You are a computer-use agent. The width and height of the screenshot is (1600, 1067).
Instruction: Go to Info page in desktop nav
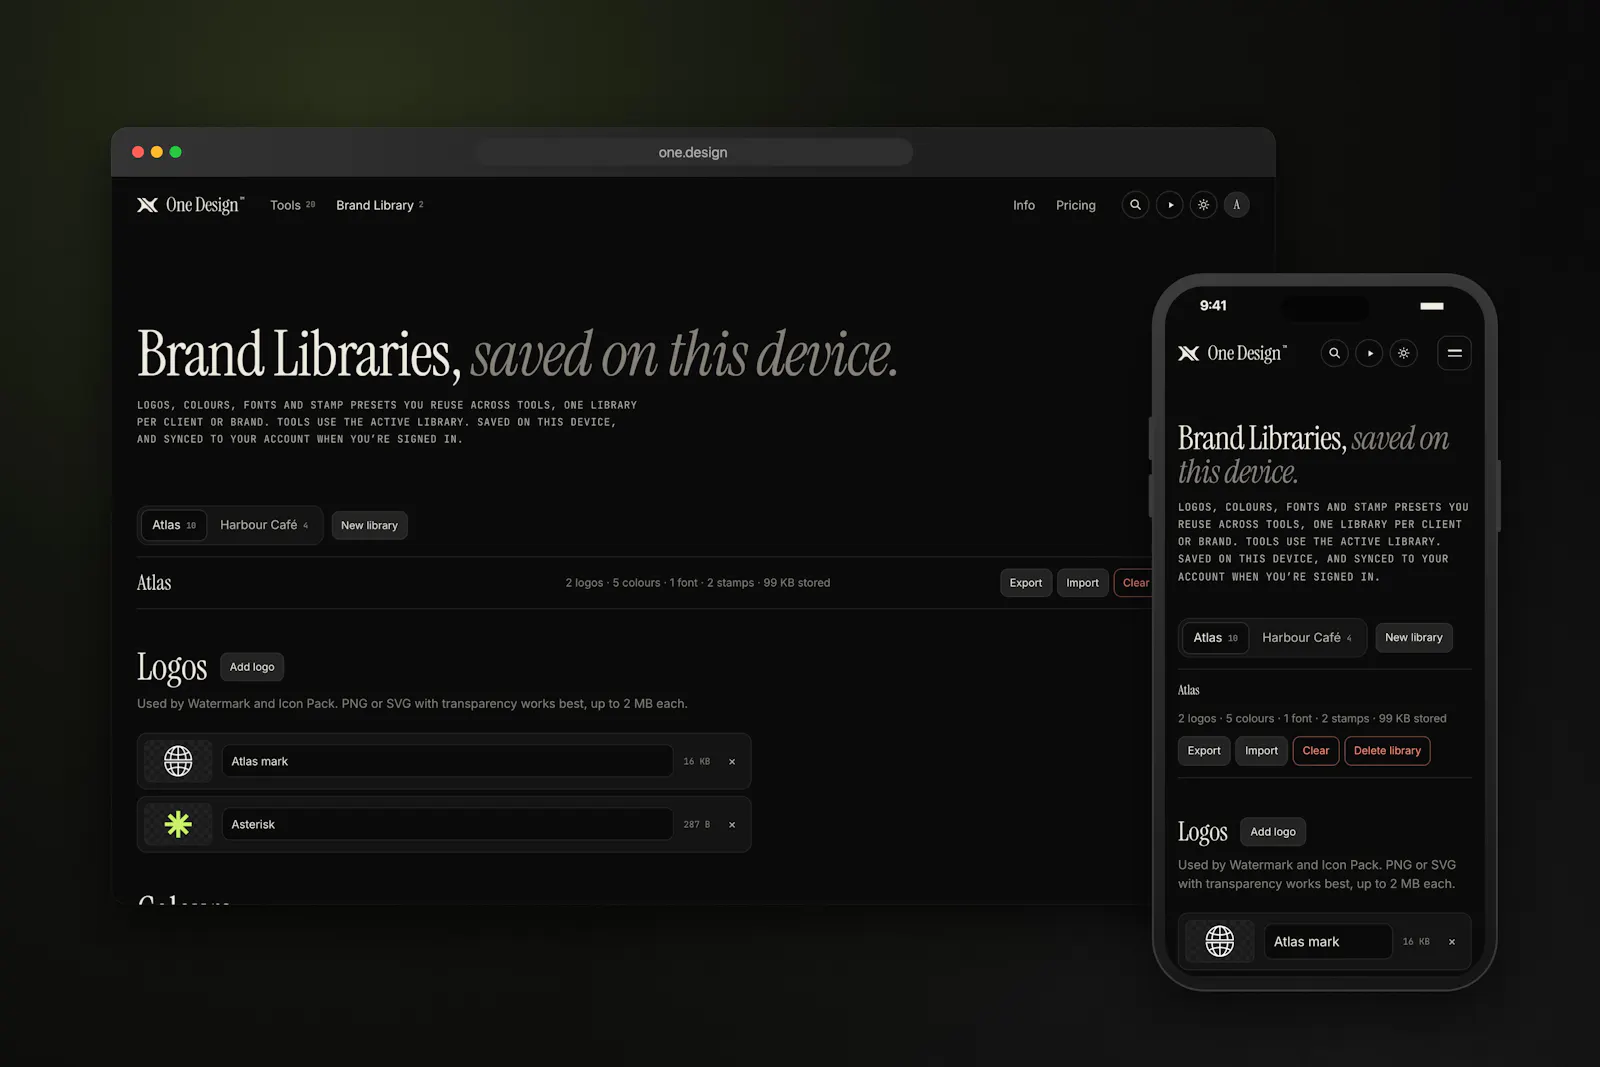[1024, 205]
